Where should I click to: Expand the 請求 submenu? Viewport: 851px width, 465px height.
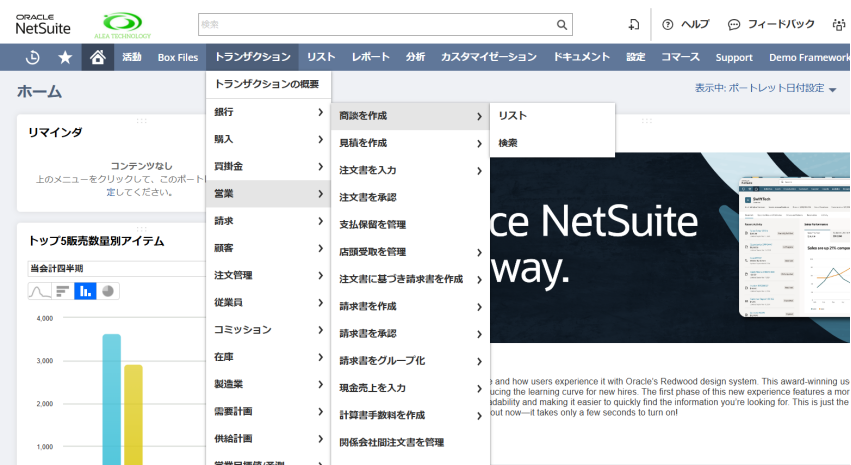pyautogui.click(x=269, y=221)
